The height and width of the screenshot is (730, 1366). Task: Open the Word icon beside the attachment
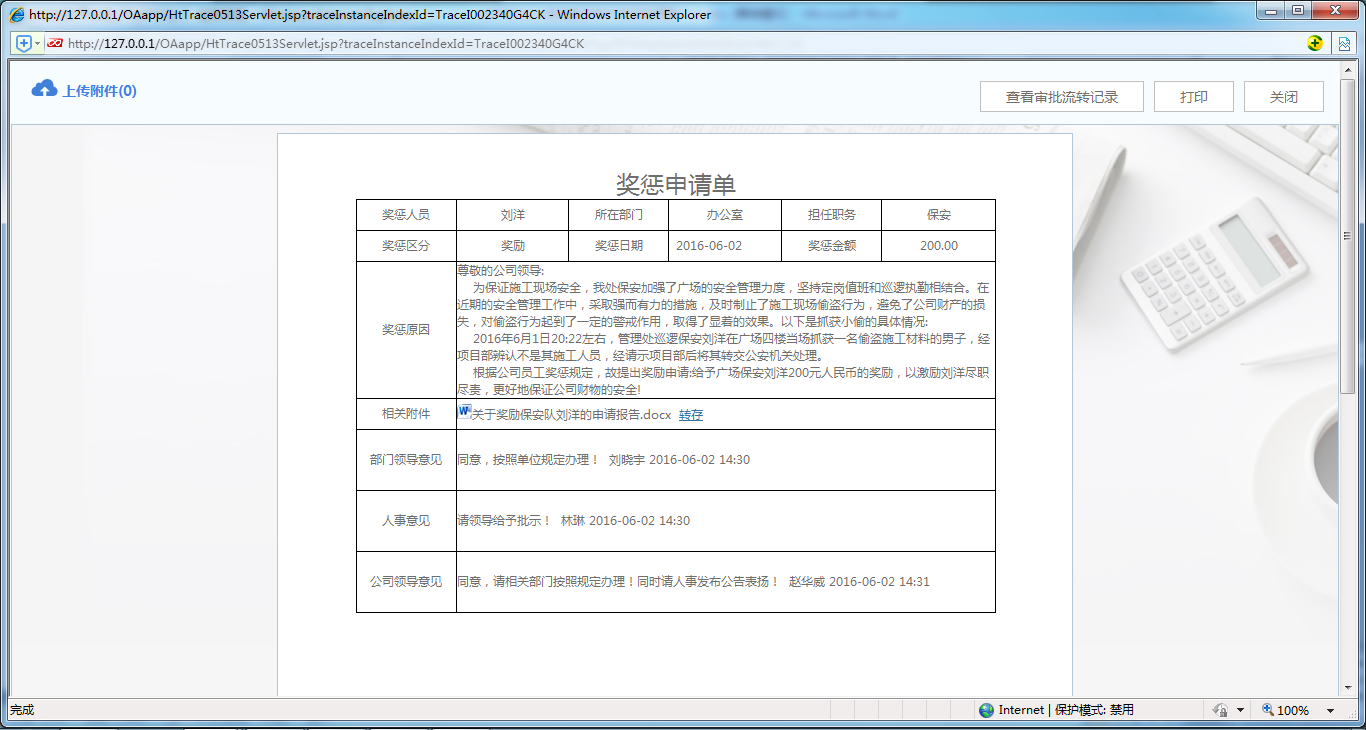click(x=462, y=410)
